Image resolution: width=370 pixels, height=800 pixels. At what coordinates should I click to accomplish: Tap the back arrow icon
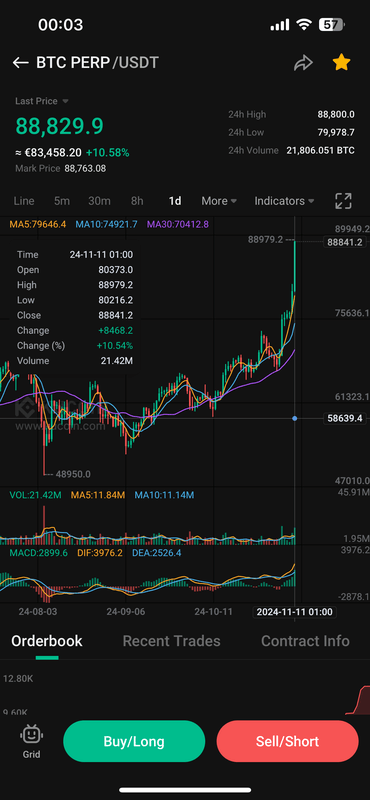(20, 63)
